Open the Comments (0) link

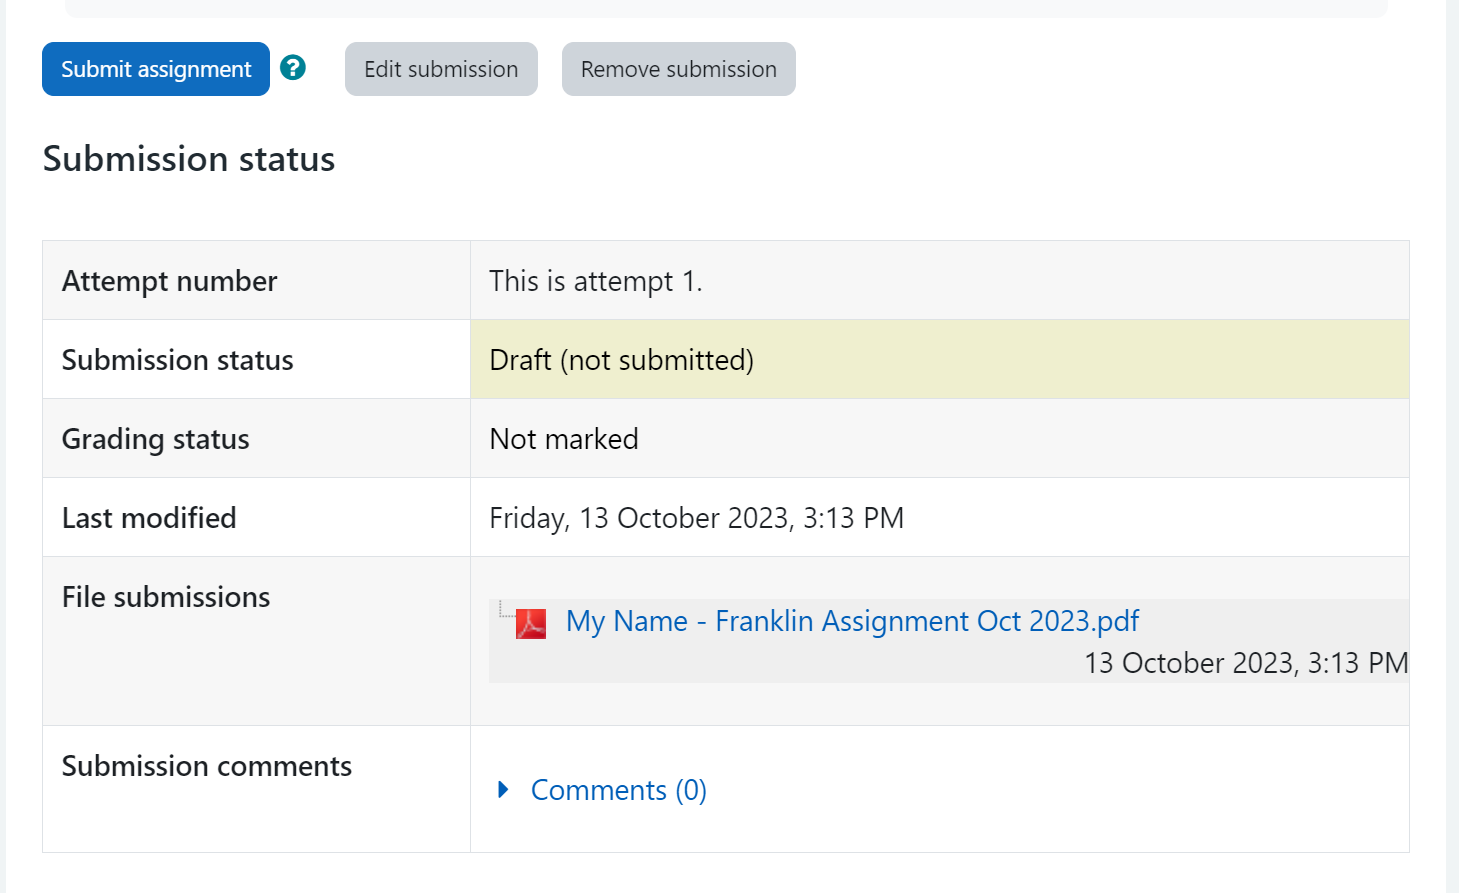(618, 790)
